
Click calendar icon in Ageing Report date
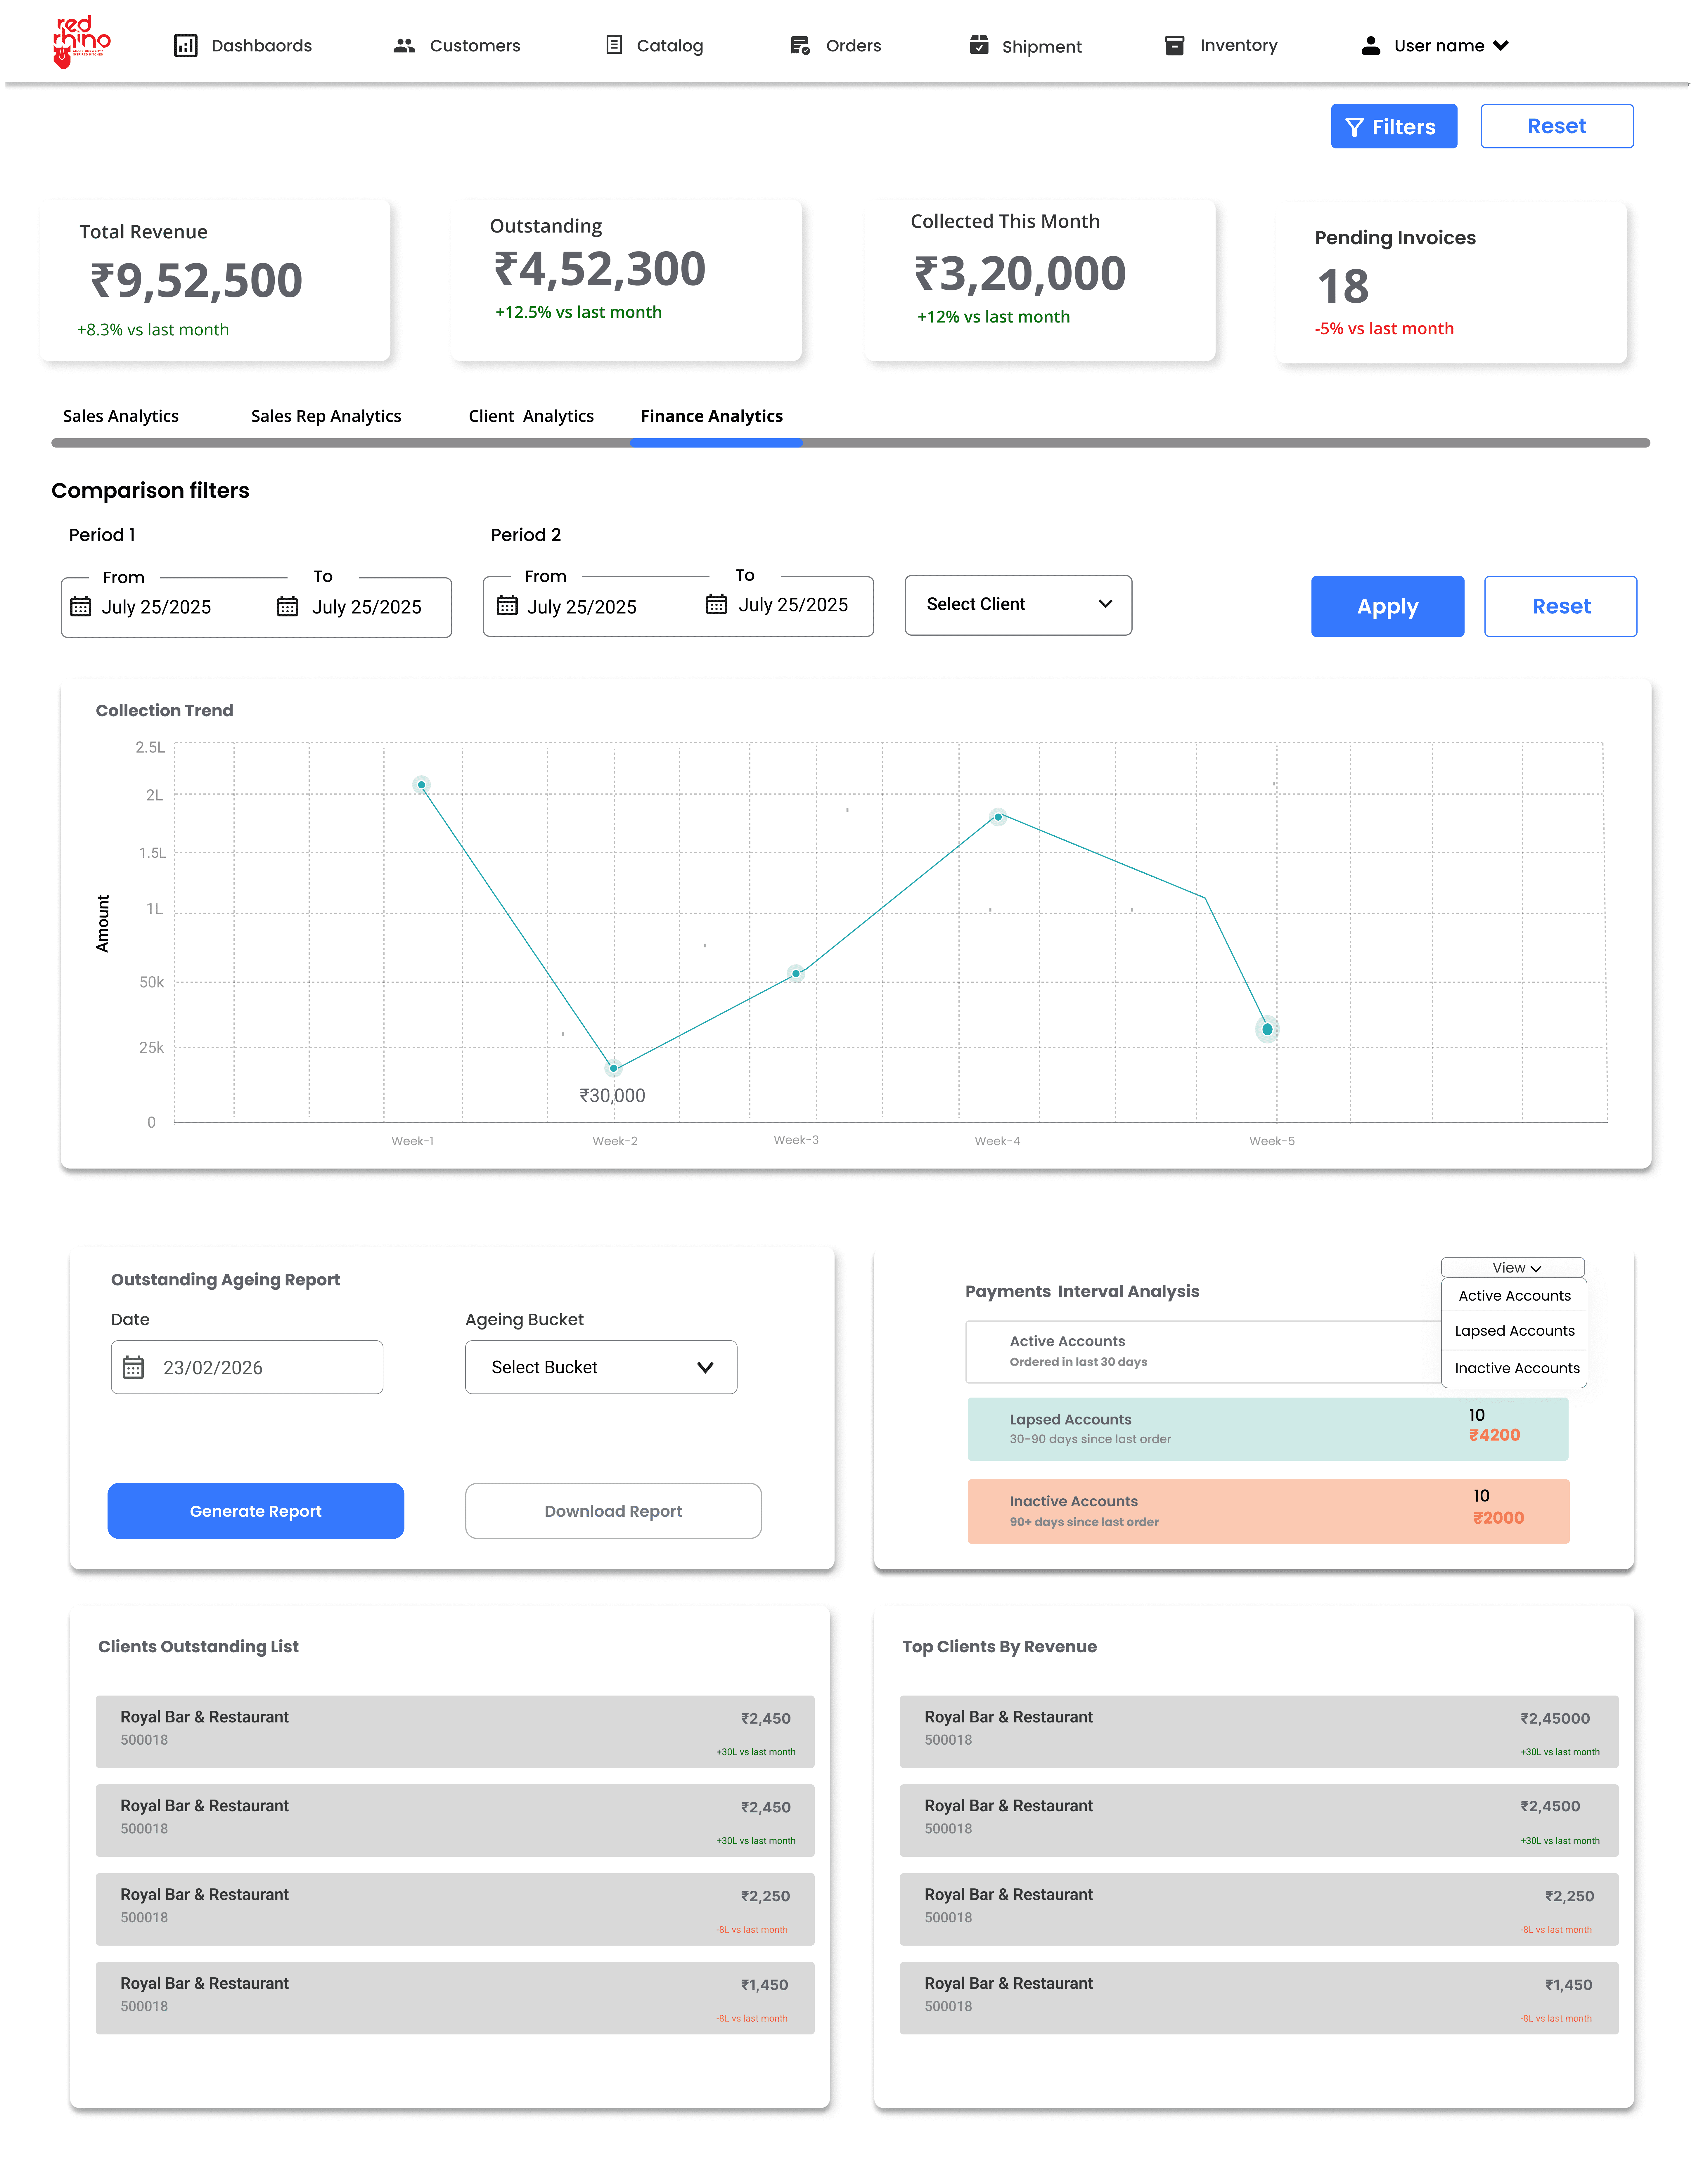(133, 1367)
